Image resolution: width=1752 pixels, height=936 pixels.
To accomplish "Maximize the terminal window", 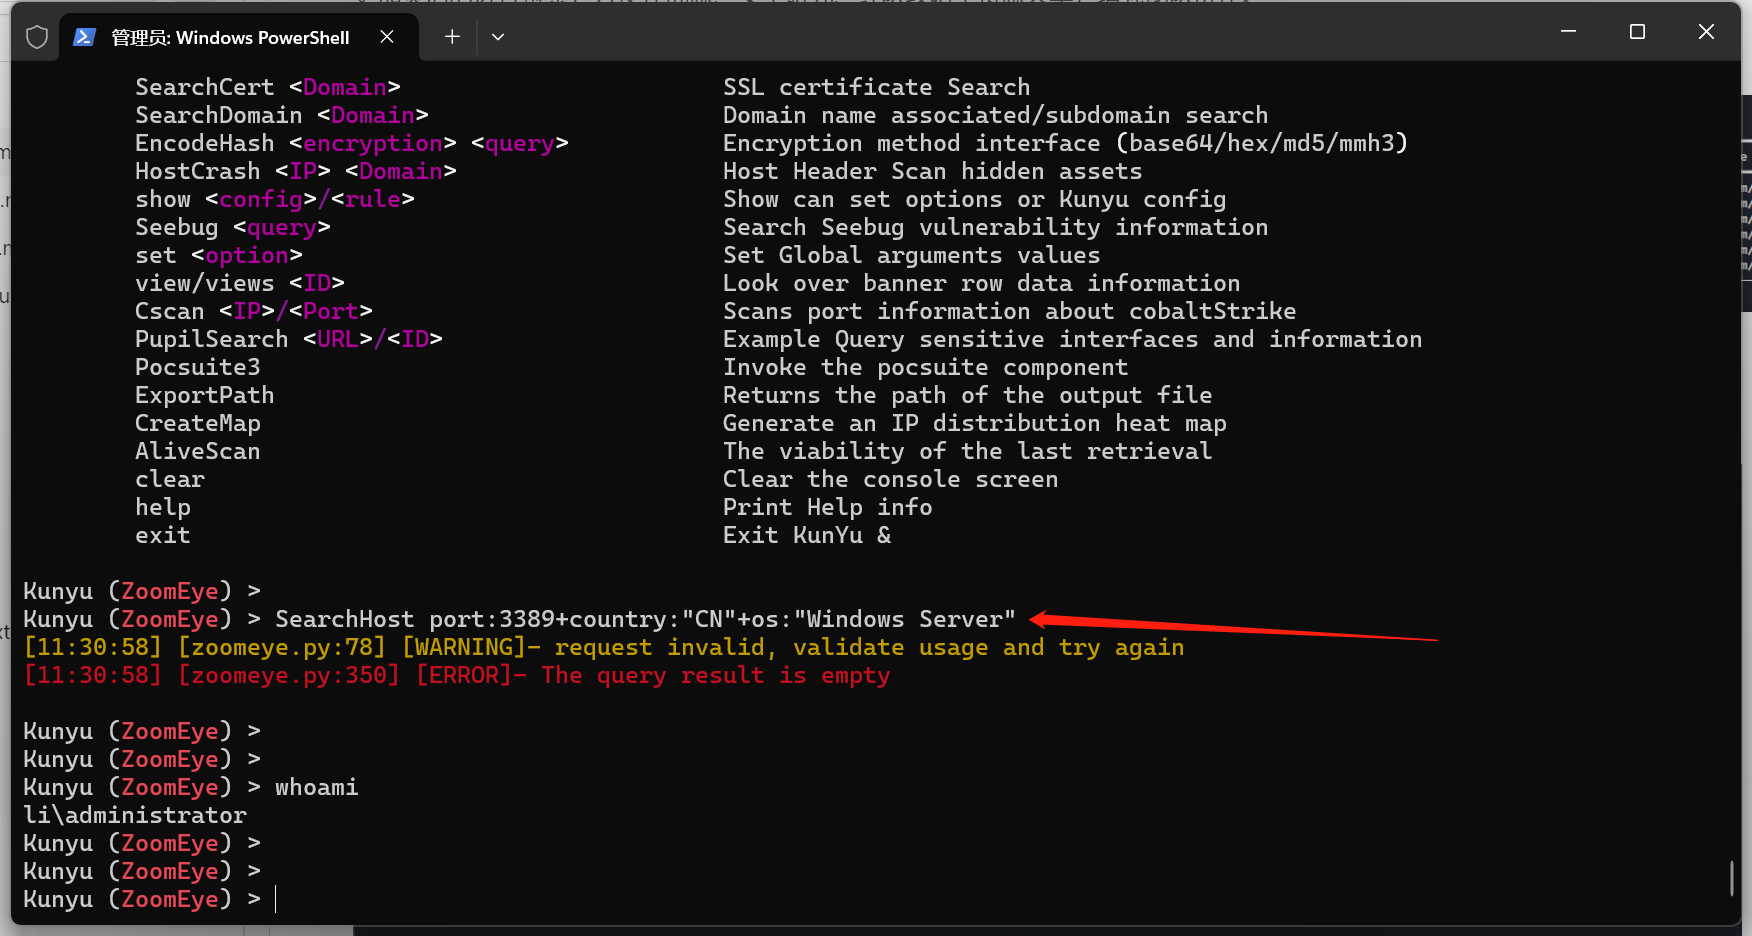I will [x=1637, y=32].
